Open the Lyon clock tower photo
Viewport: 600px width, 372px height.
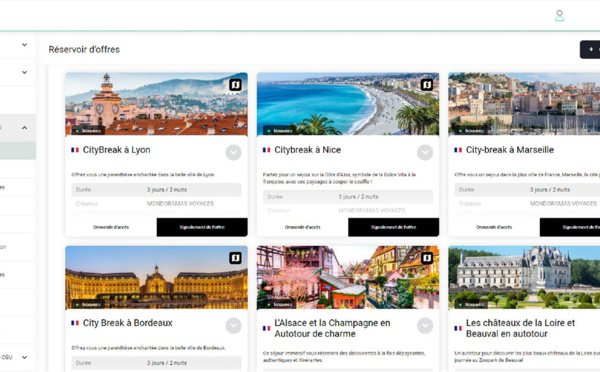coord(157,104)
